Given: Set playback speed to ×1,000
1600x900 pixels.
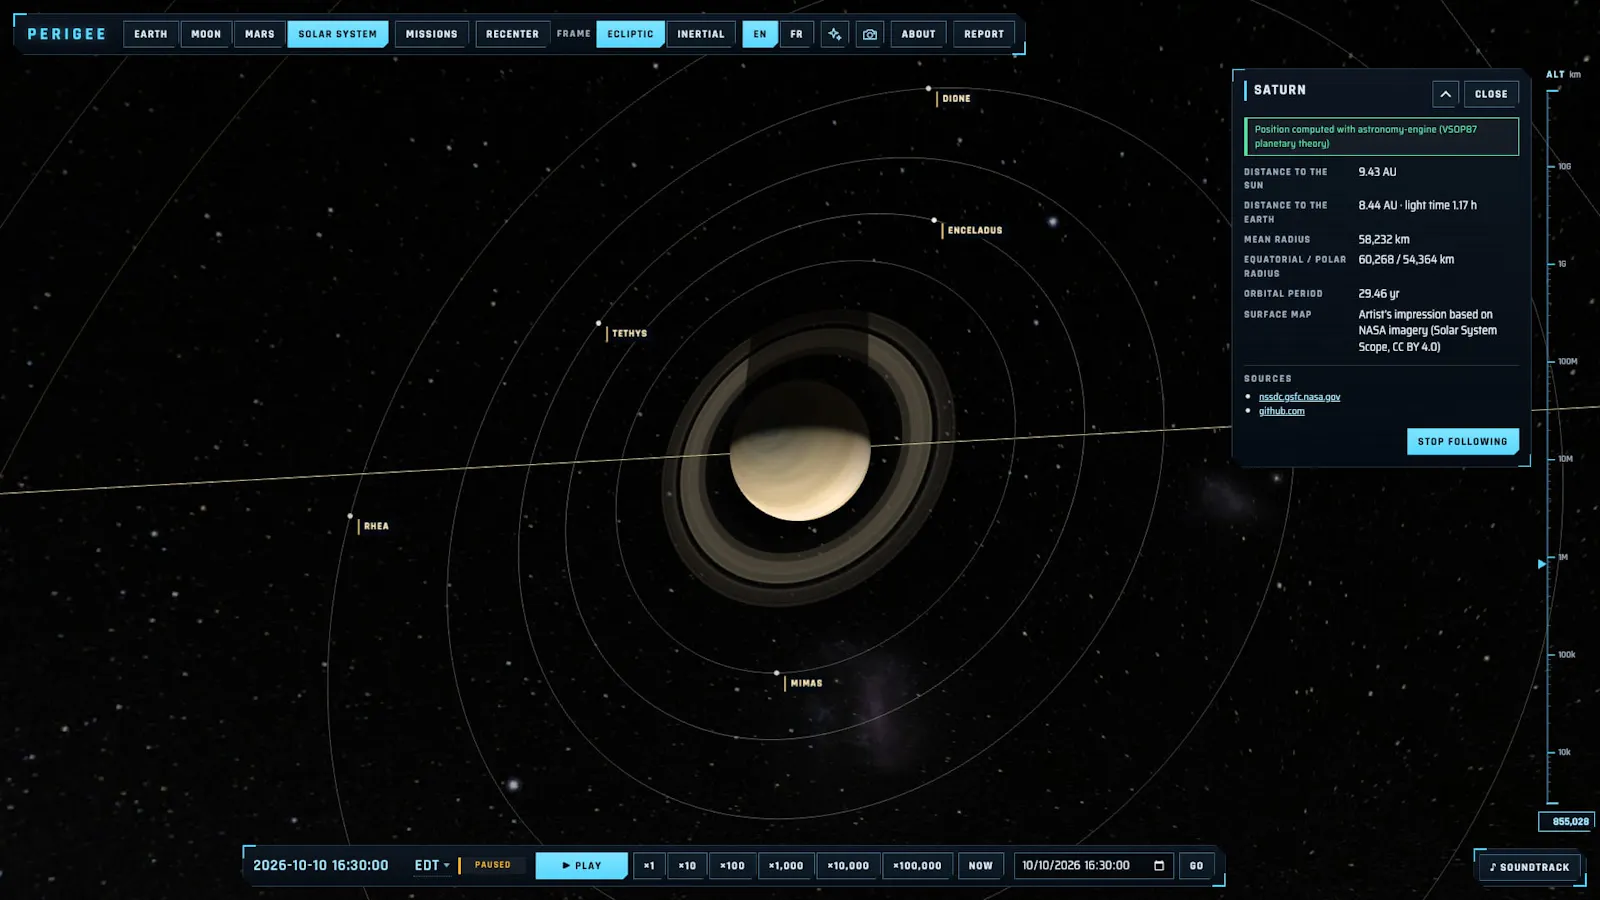Looking at the screenshot, I should point(786,866).
